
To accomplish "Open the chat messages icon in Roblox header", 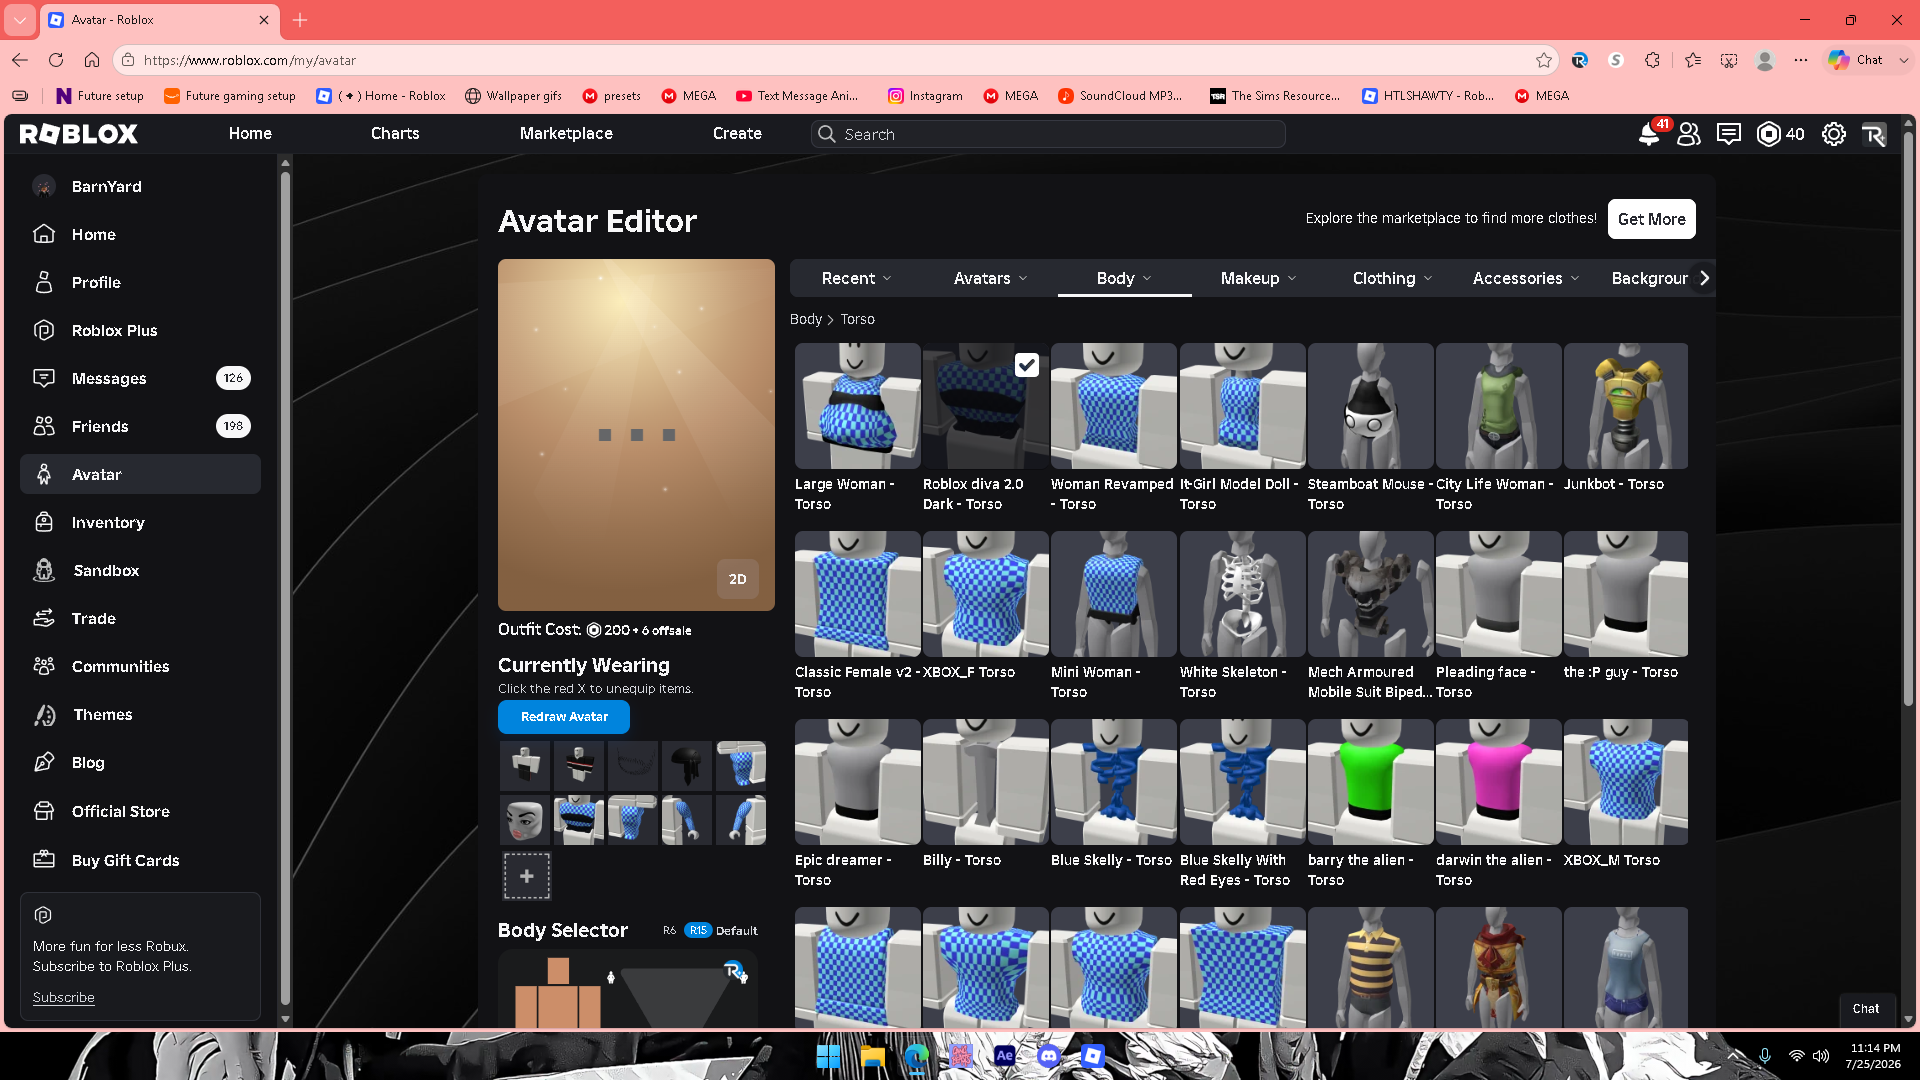I will (1729, 134).
